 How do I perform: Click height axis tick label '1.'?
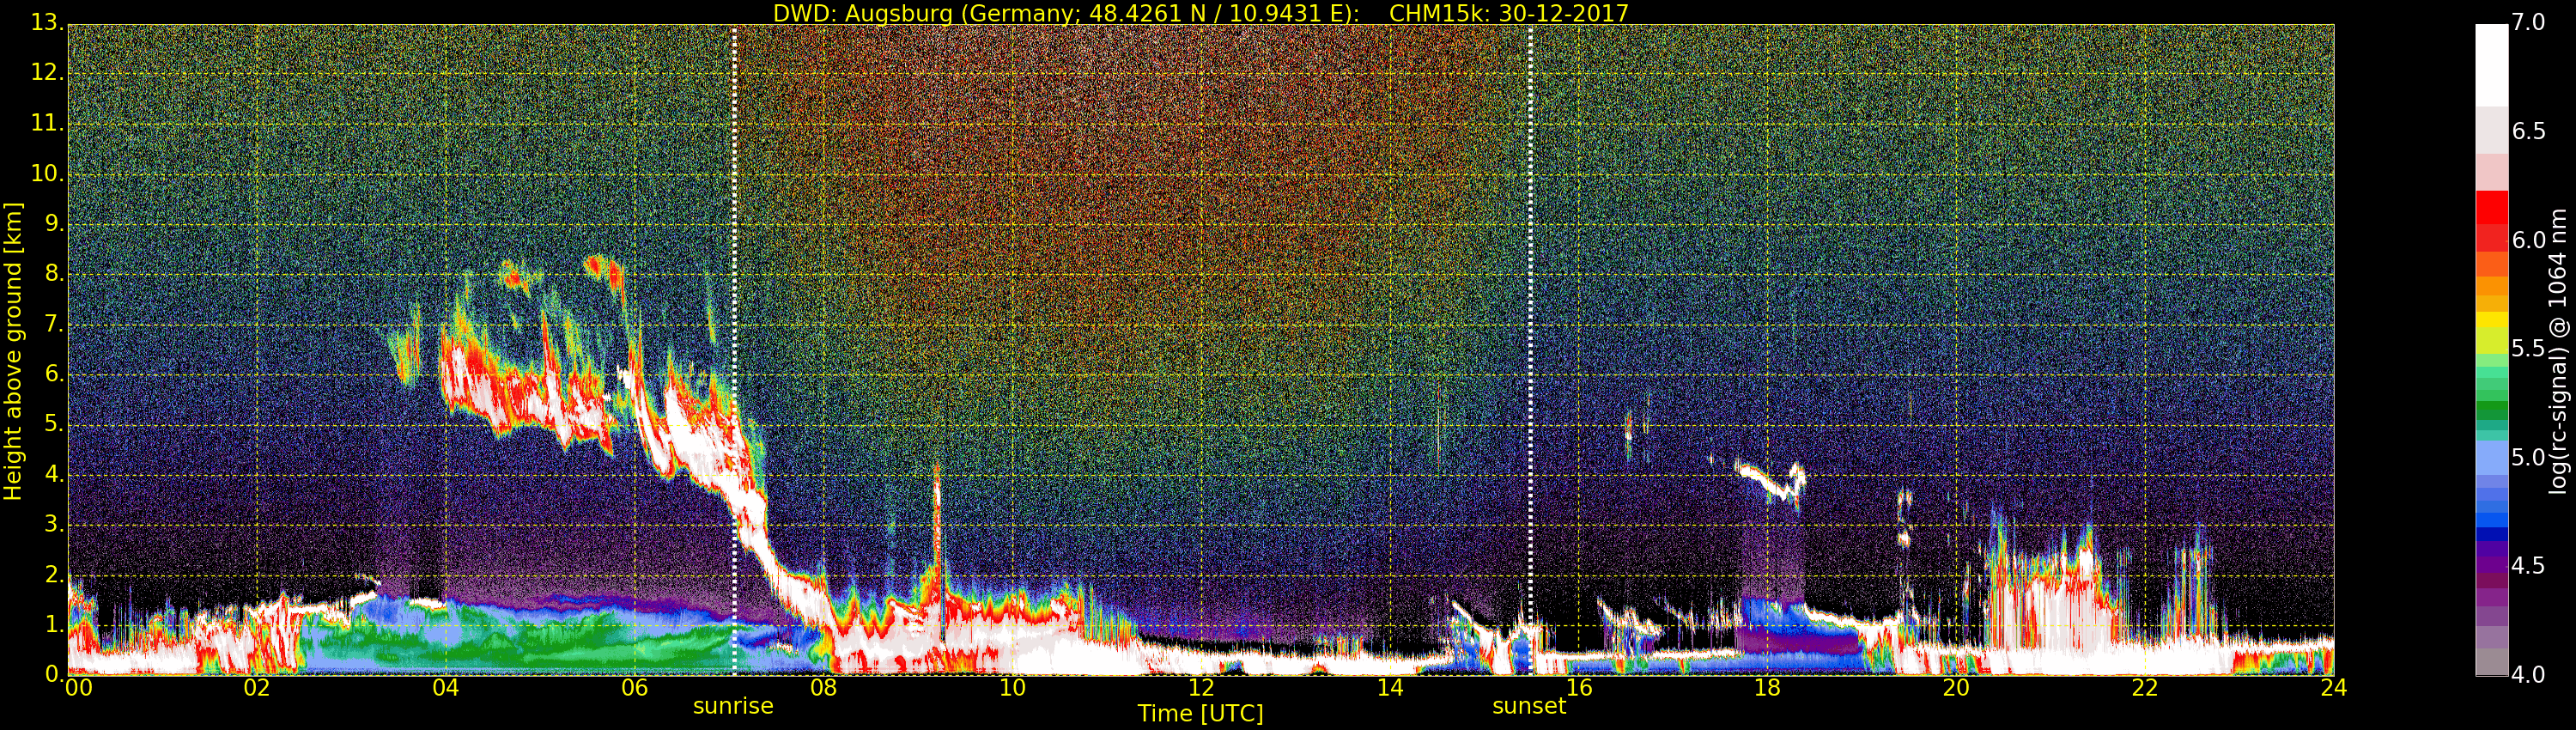tap(54, 624)
